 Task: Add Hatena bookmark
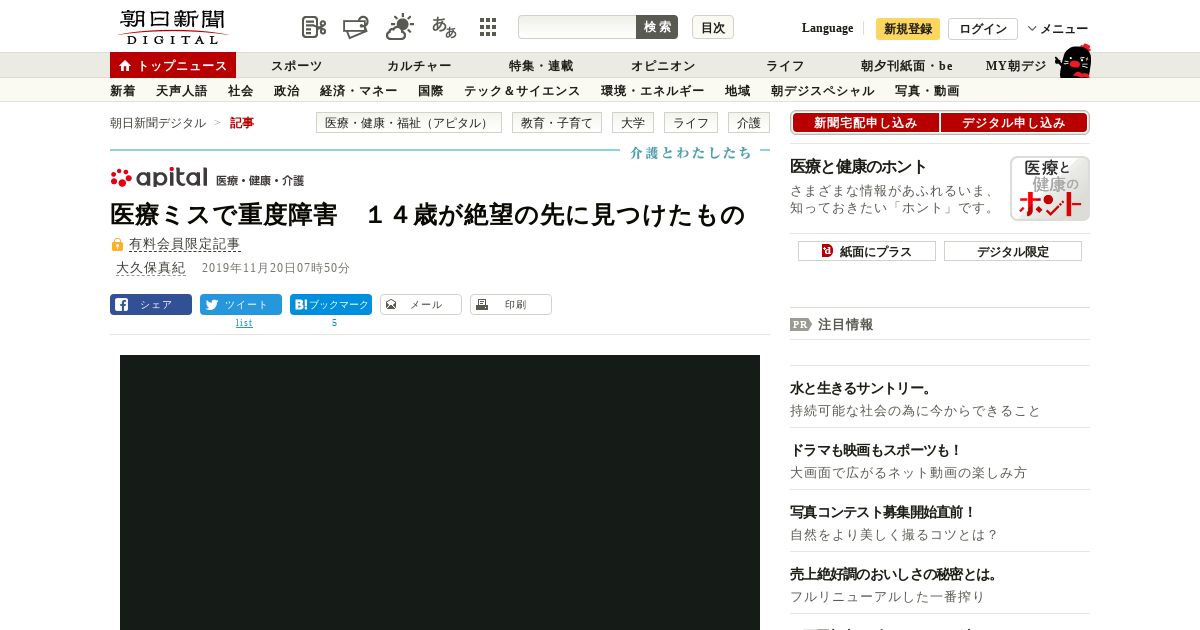point(331,305)
